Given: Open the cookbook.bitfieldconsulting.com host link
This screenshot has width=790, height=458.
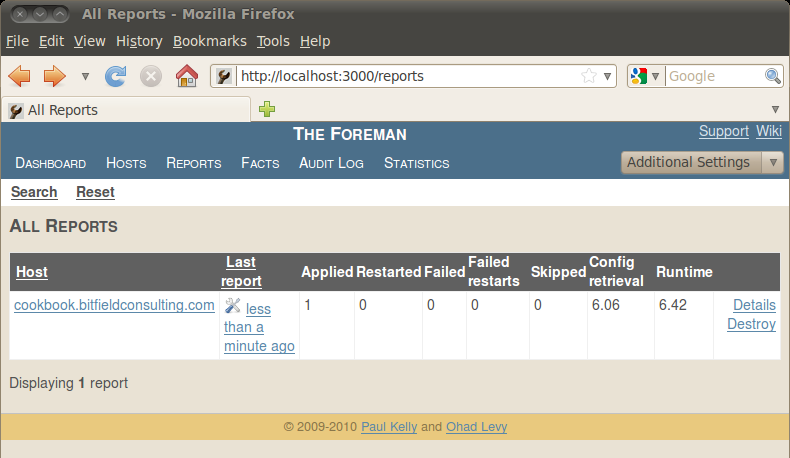Looking at the screenshot, I should tap(114, 305).
